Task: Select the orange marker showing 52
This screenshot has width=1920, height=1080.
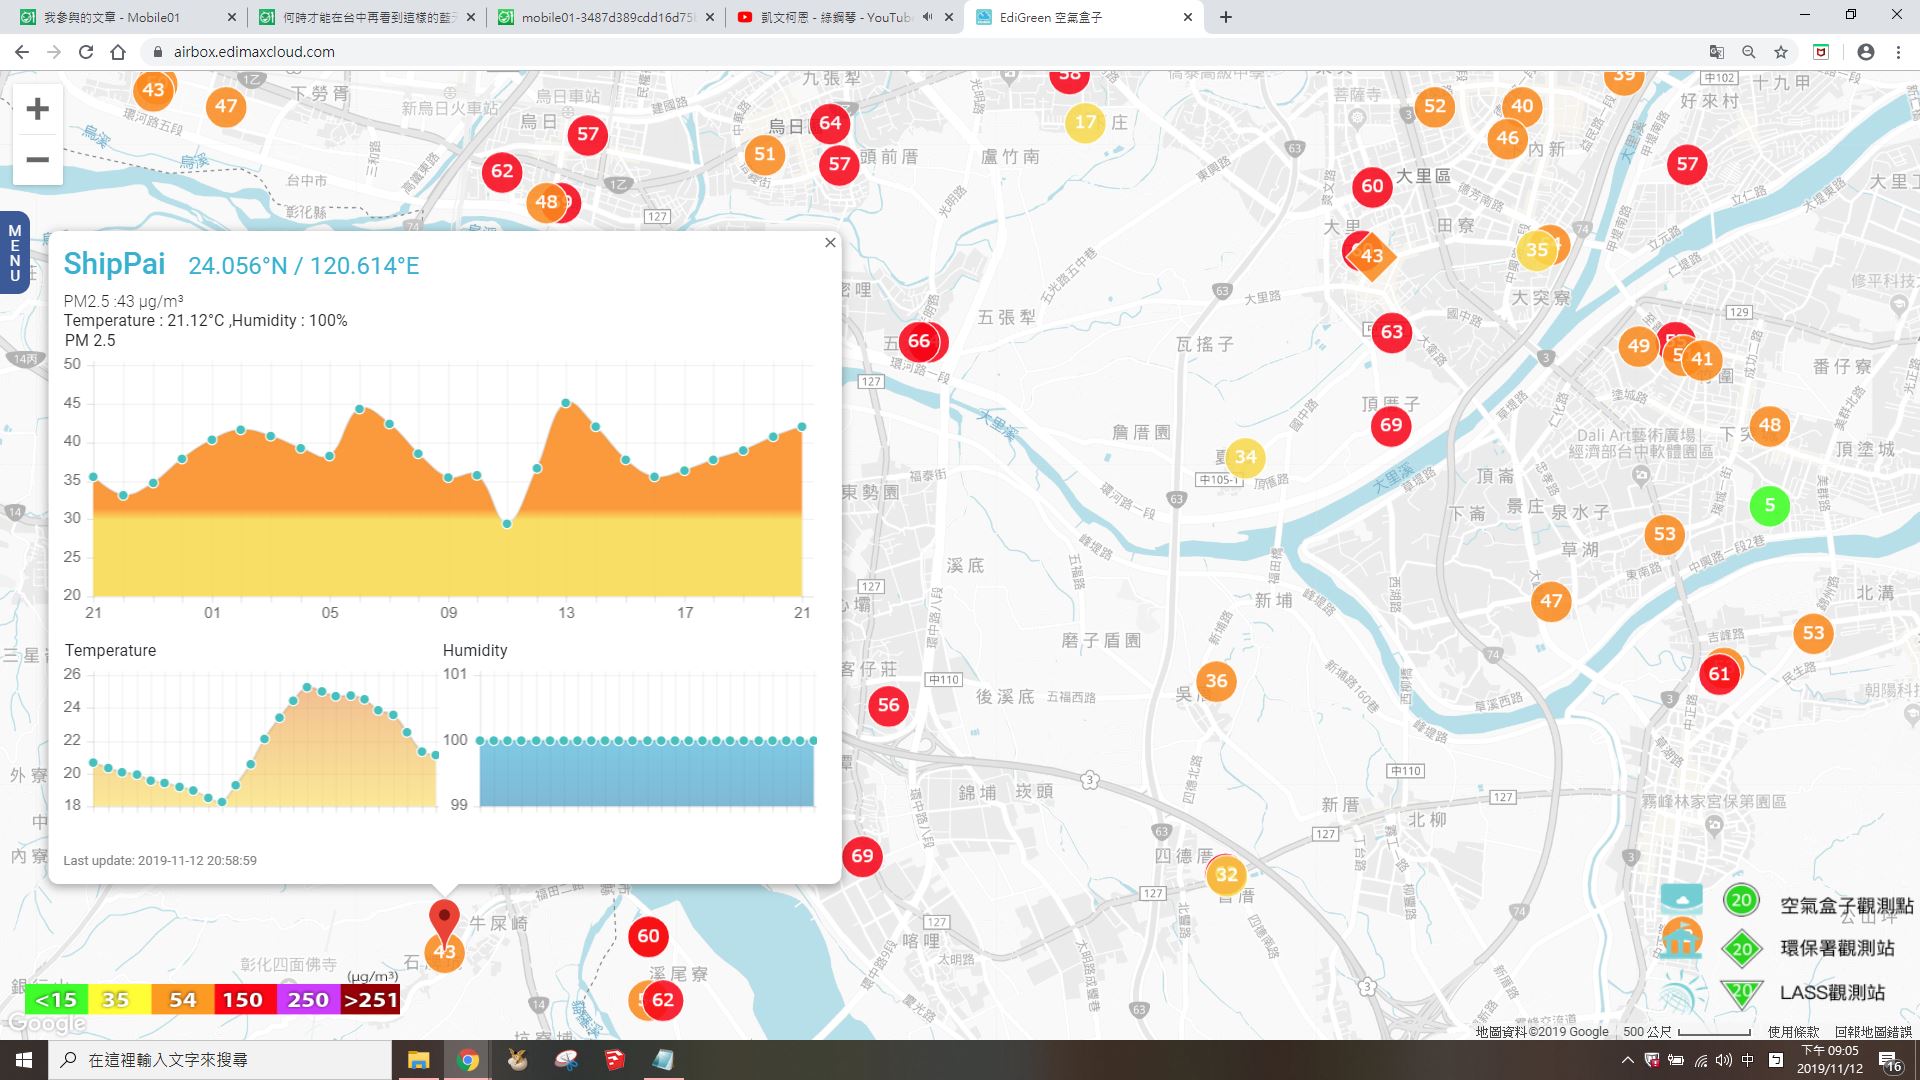Action: [x=1435, y=106]
